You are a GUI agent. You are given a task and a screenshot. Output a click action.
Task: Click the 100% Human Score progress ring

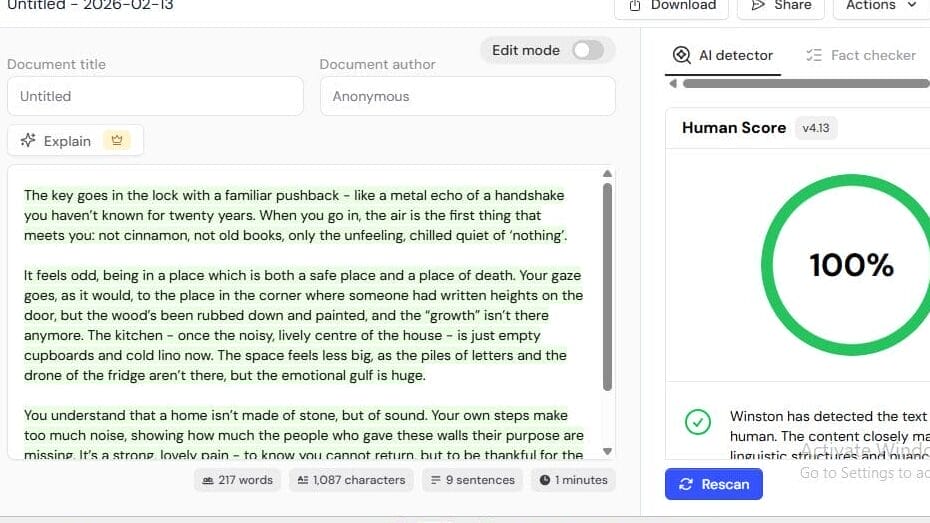851,264
